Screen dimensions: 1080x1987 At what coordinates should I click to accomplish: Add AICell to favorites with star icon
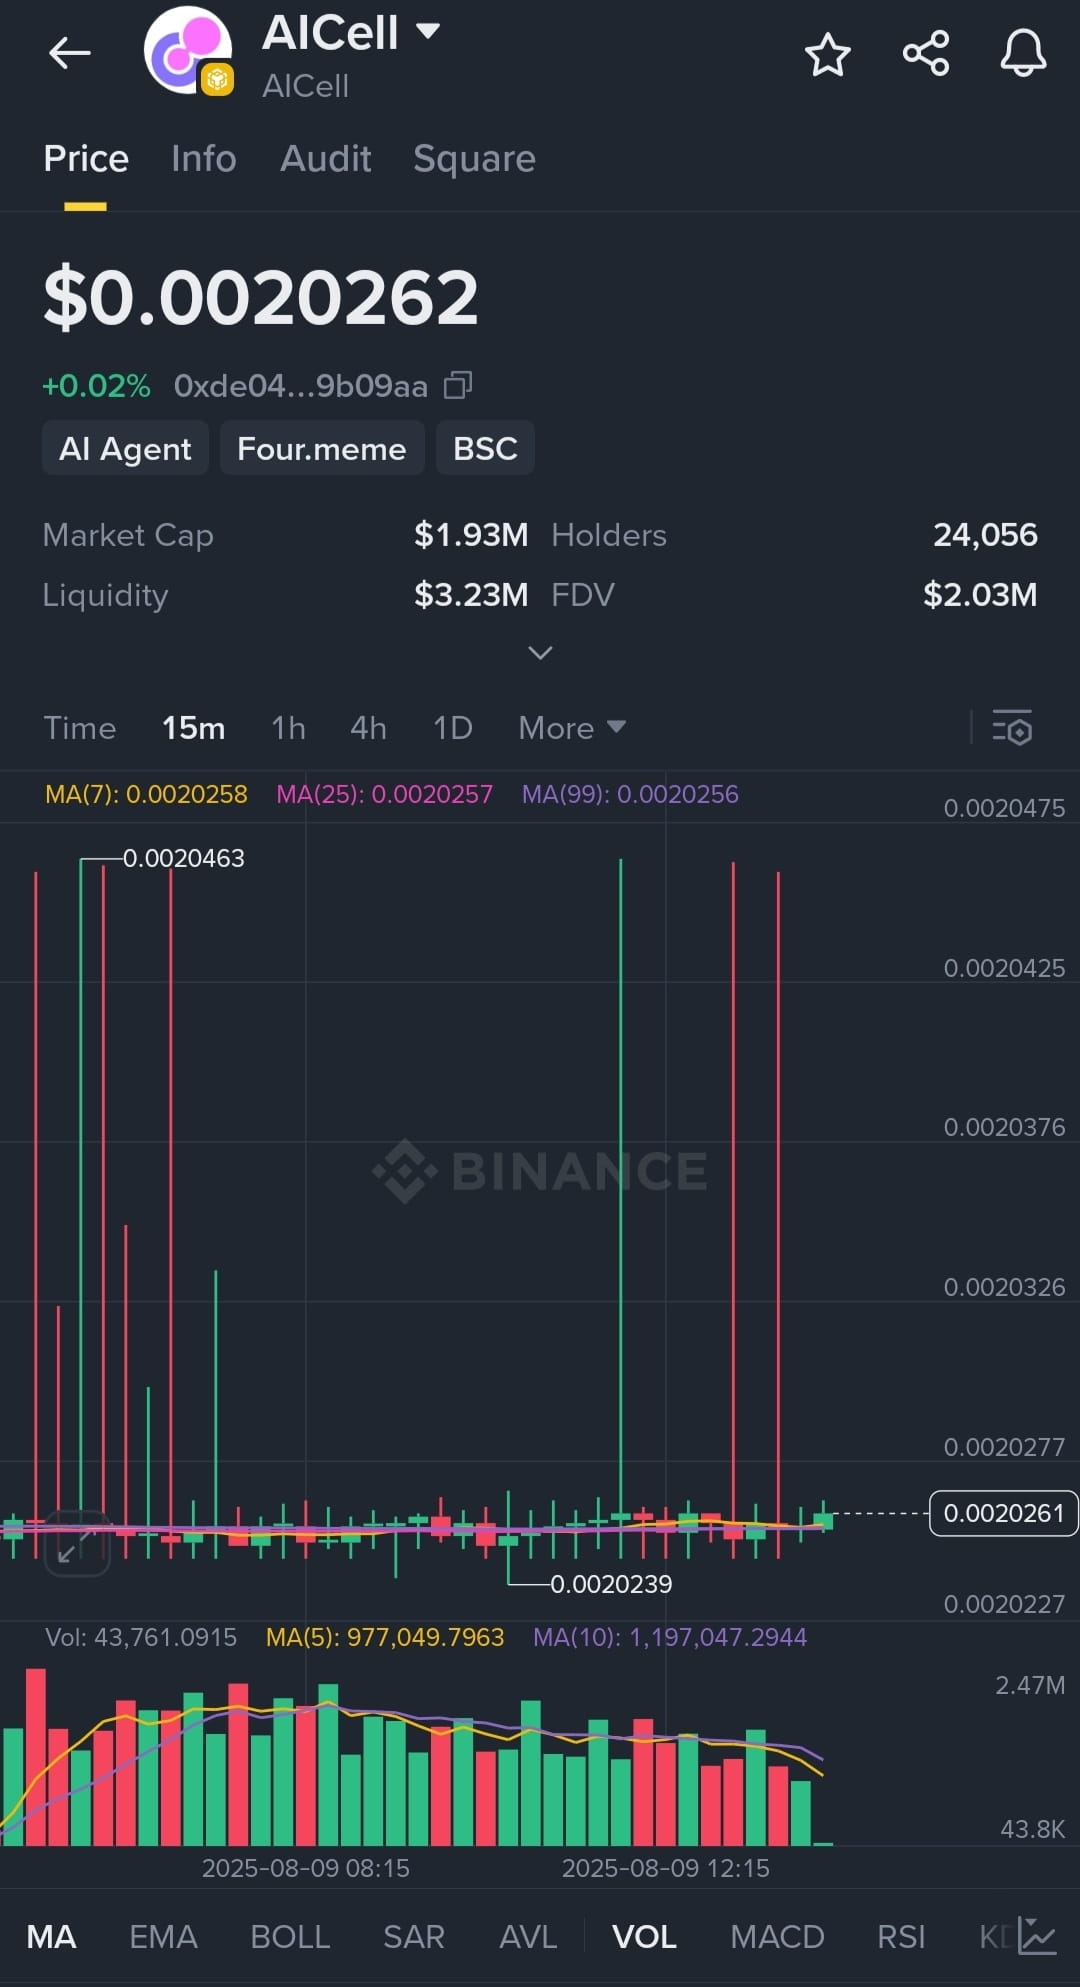coord(827,54)
